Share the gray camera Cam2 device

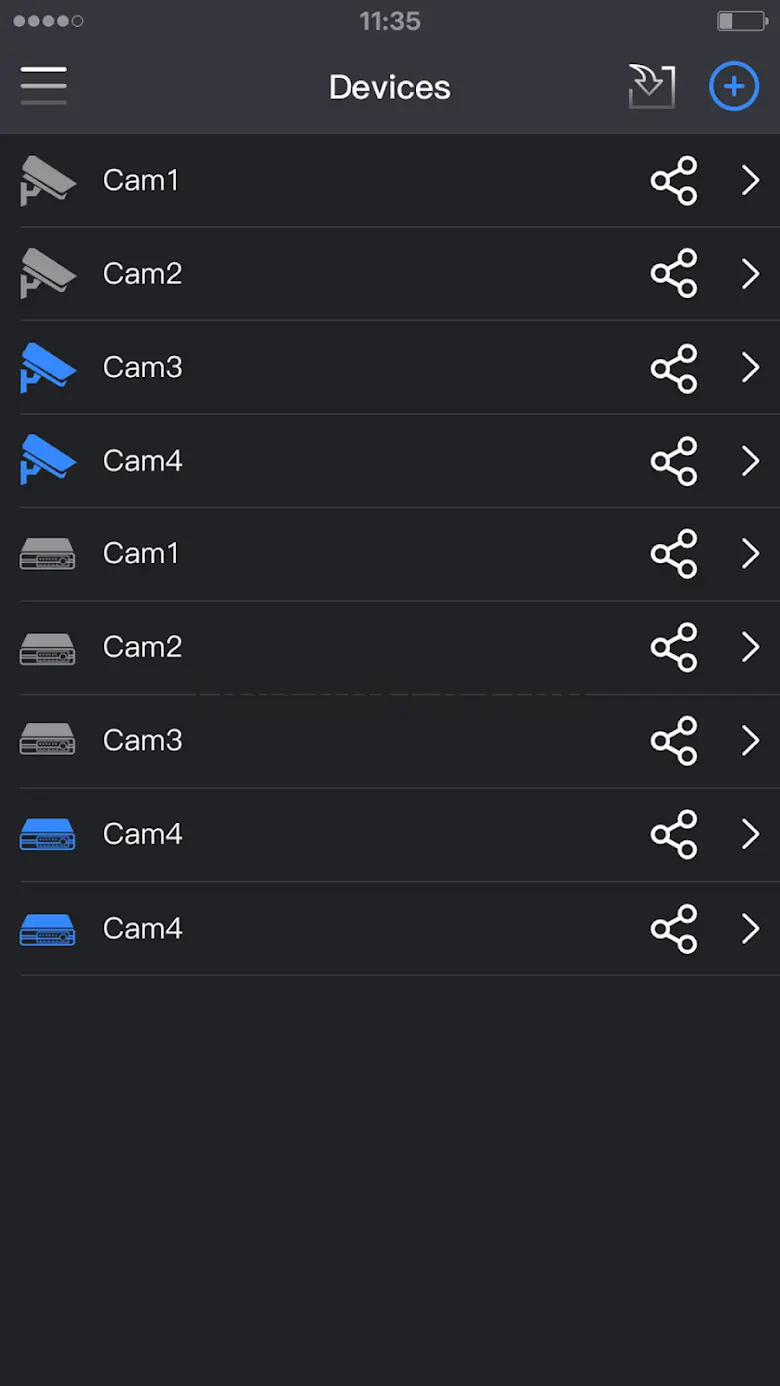coord(674,274)
